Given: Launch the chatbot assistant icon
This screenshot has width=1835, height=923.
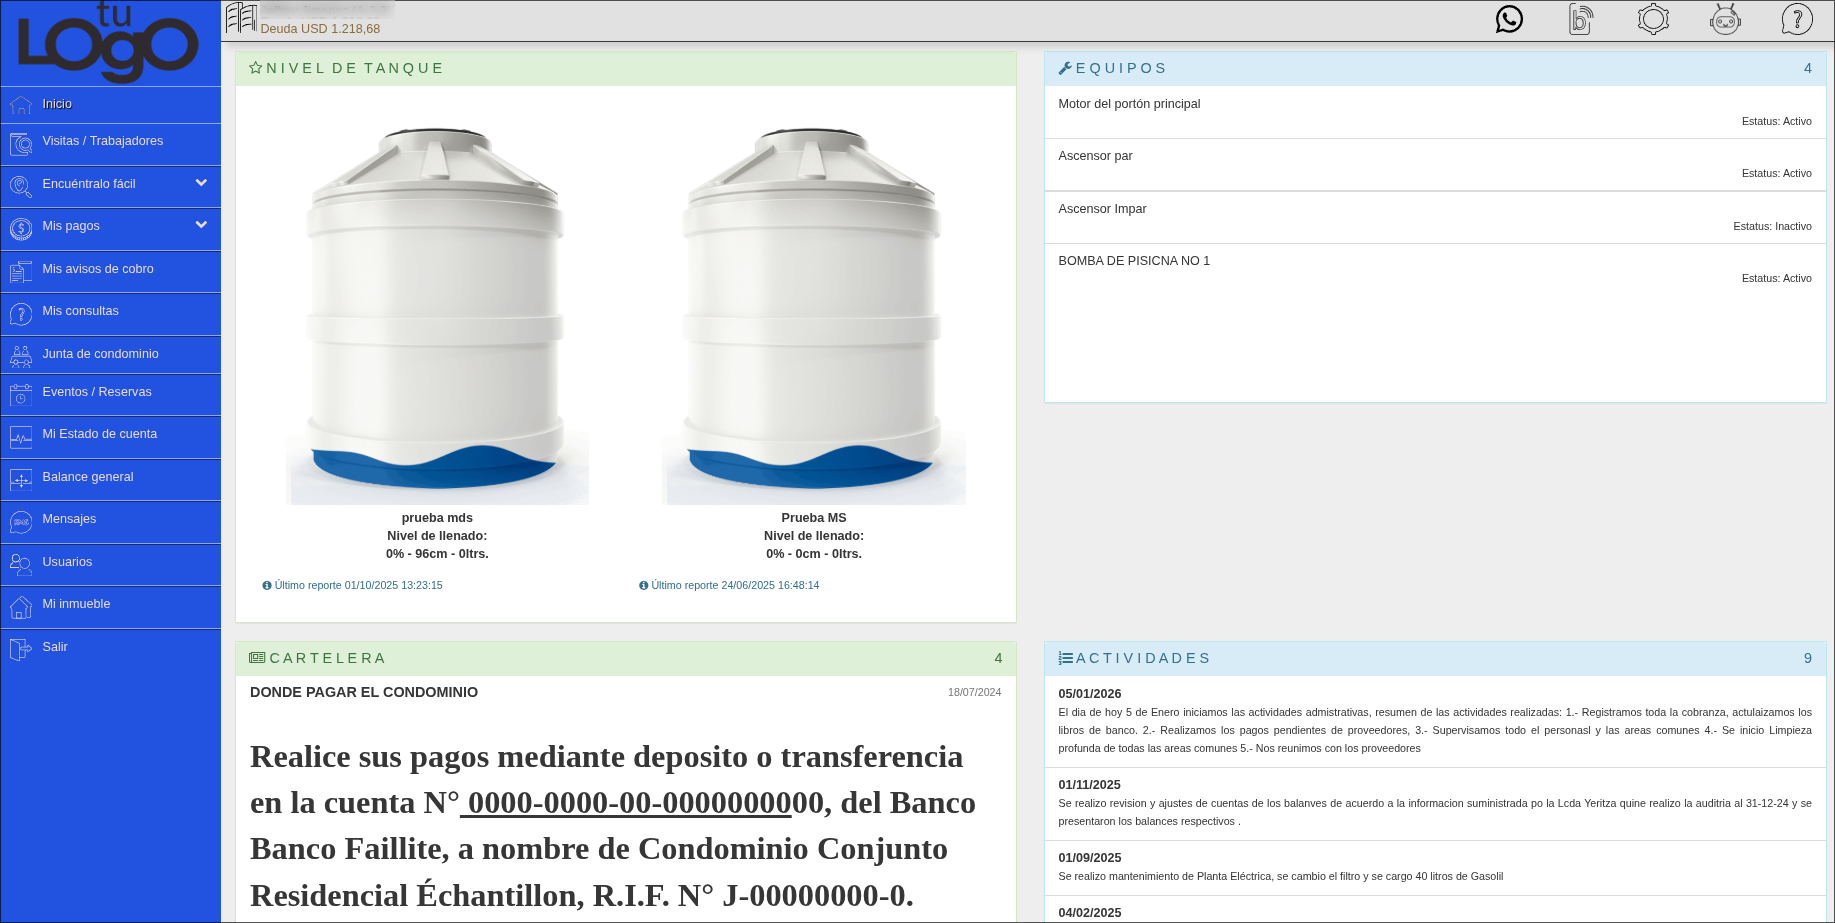Looking at the screenshot, I should (1725, 19).
